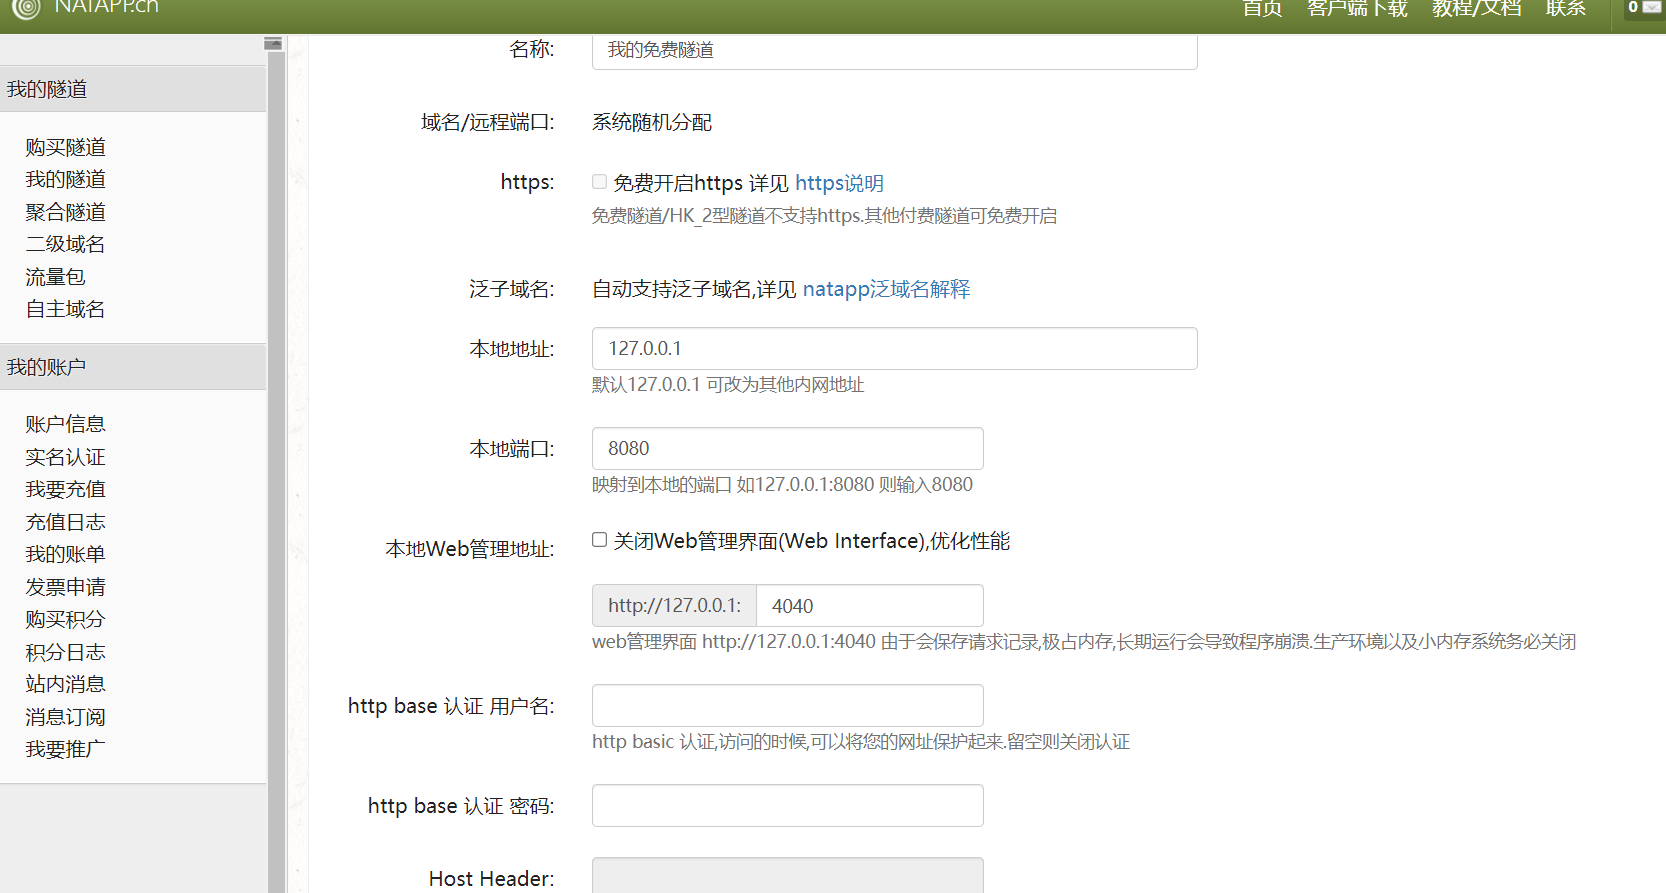Viewport: 1666px width, 893px height.
Task: Open the https说明 link
Action: click(839, 183)
